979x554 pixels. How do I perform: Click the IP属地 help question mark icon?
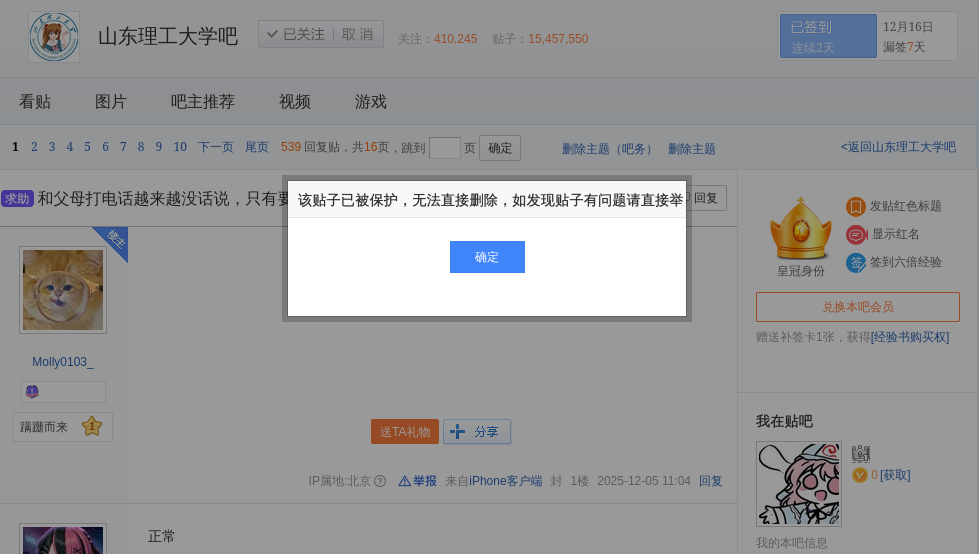pos(380,481)
